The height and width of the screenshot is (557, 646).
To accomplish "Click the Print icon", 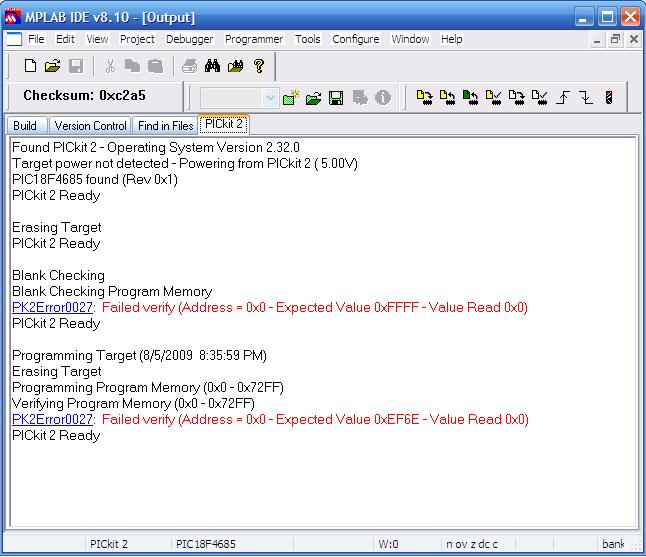I will pos(190,66).
